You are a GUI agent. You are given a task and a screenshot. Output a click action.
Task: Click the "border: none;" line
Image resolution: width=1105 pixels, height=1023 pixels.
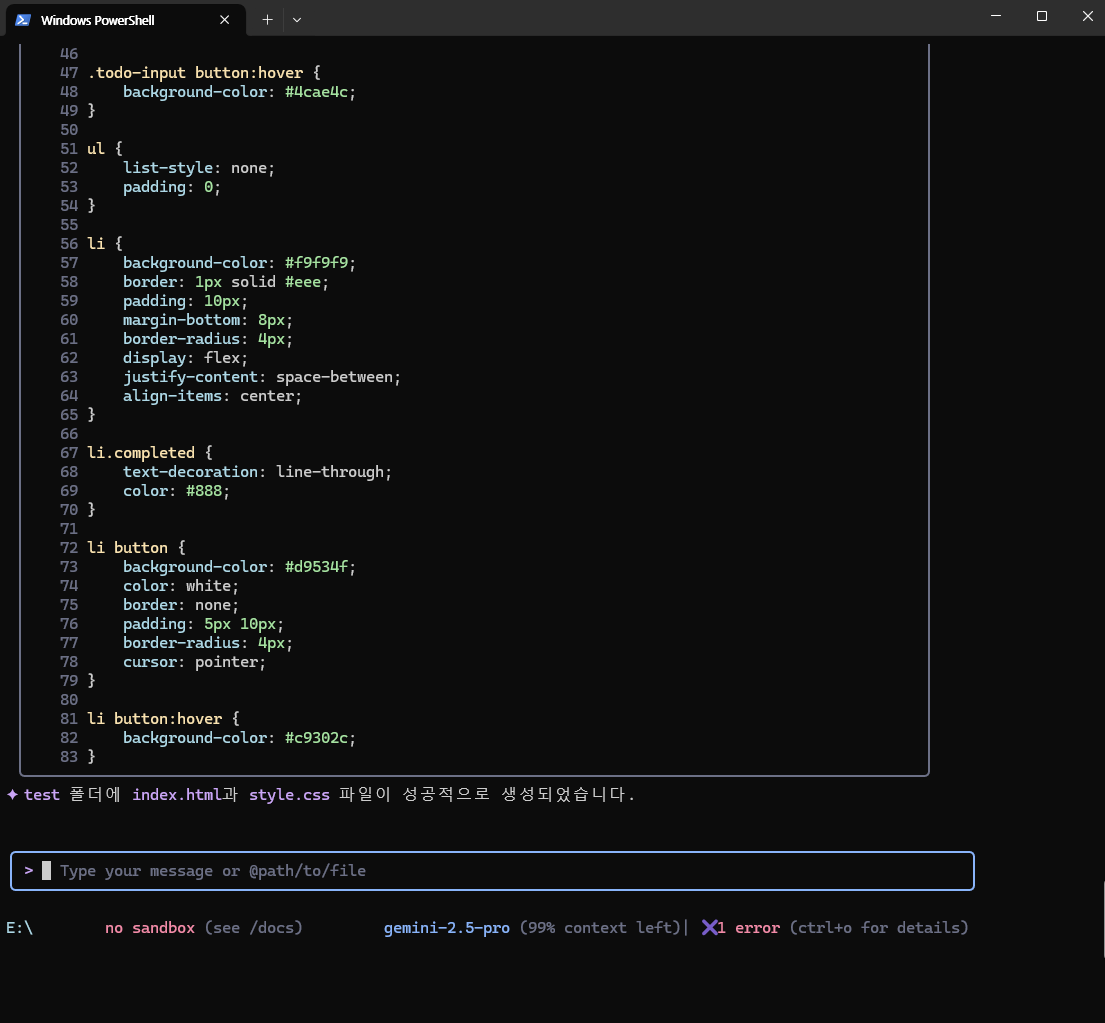tap(181, 604)
